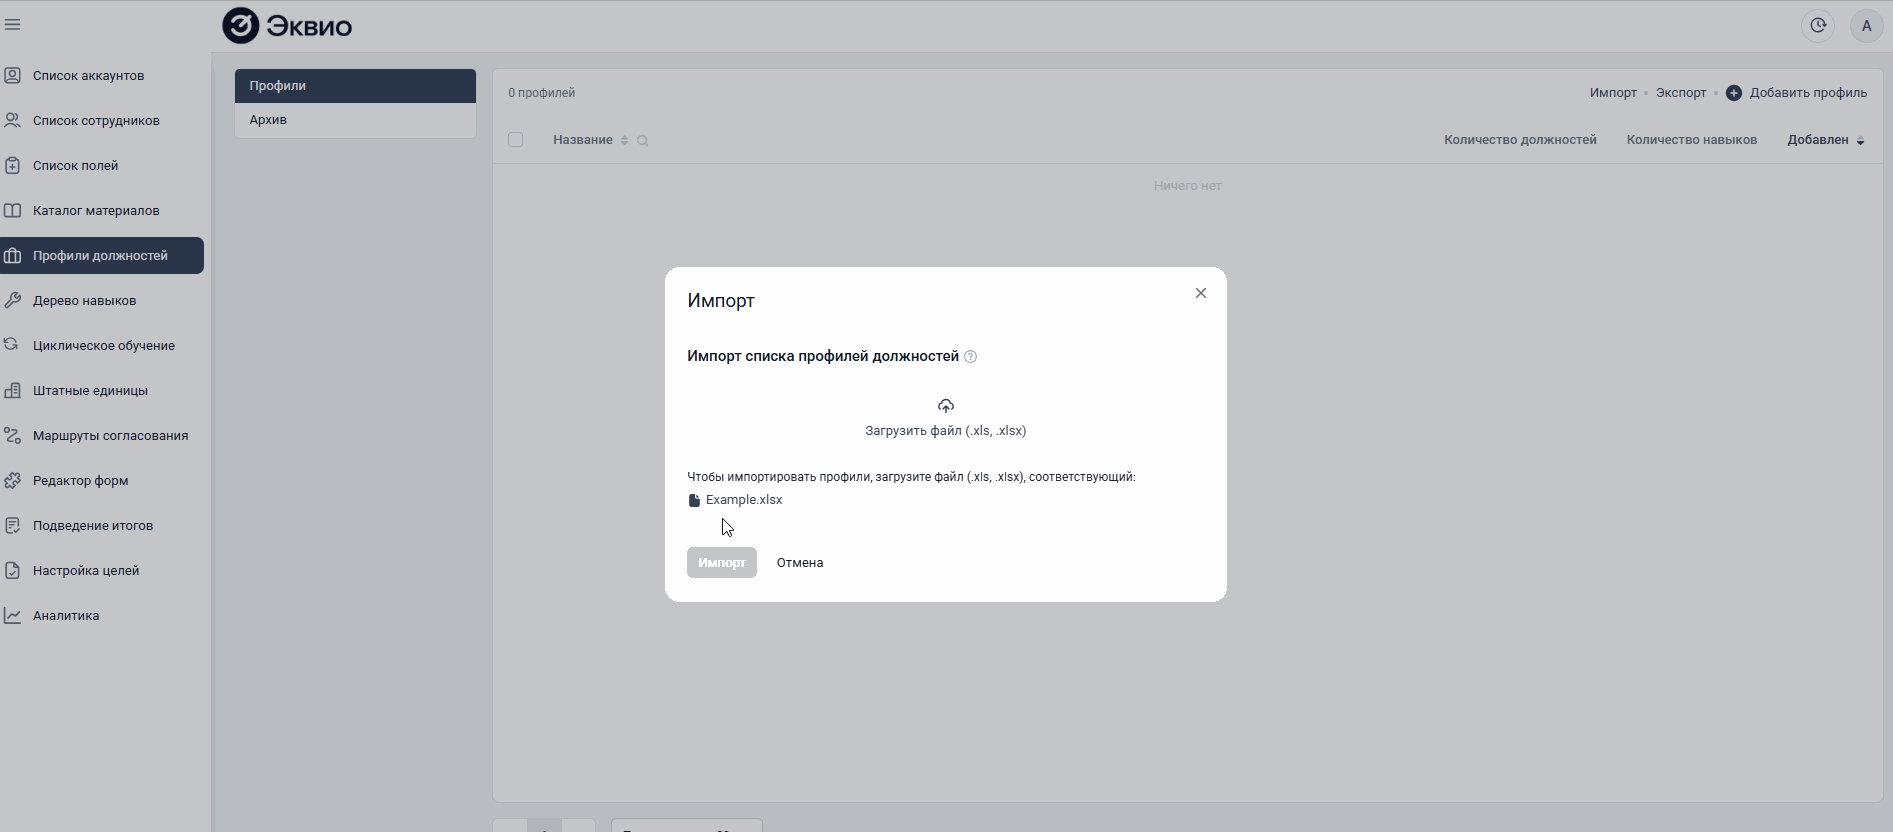This screenshot has width=1893, height=832.
Task: Click Добавить профиль link
Action: (1808, 93)
